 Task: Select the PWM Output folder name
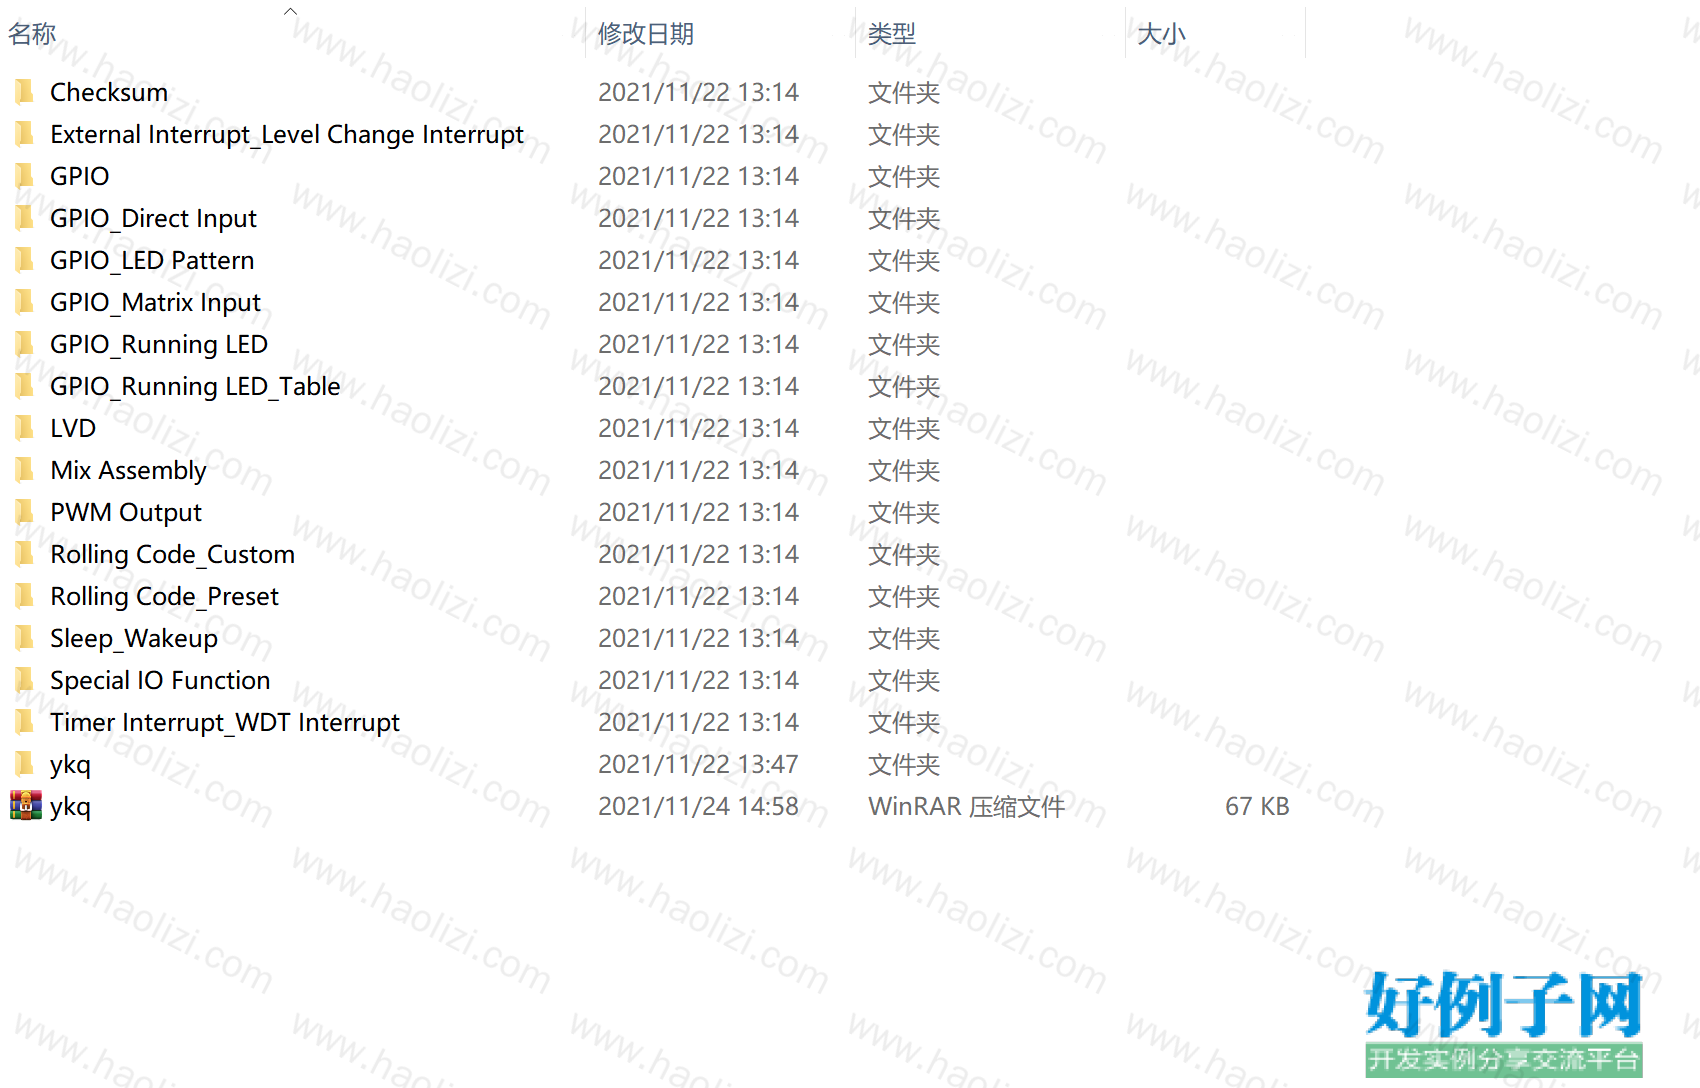(126, 512)
